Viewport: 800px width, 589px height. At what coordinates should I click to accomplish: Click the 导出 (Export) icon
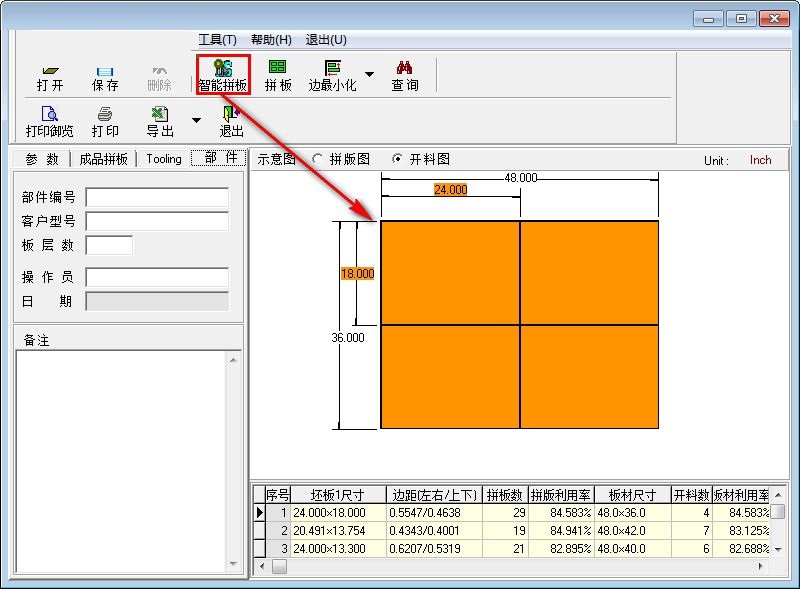point(160,122)
